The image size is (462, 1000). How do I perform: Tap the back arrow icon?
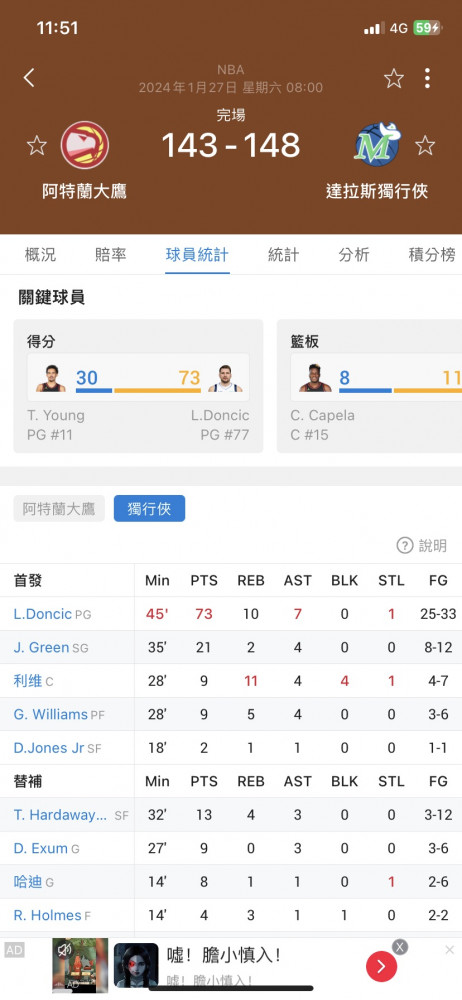click(29, 78)
